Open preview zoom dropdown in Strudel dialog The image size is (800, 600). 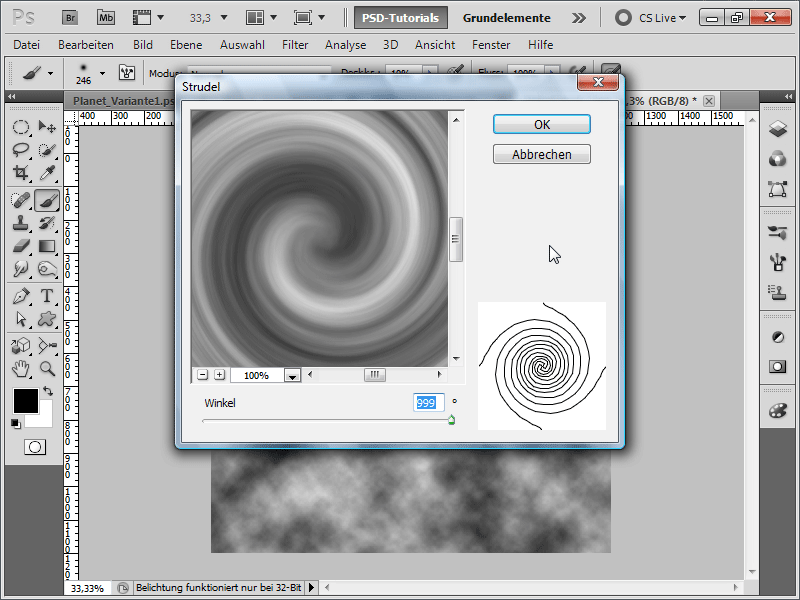click(x=292, y=376)
